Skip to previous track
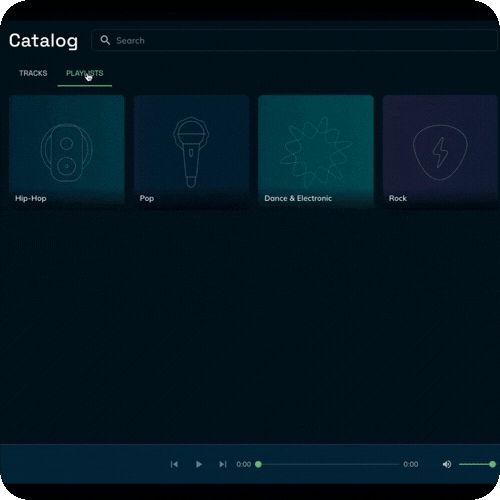Image resolution: width=500 pixels, height=500 pixels. (x=174, y=464)
